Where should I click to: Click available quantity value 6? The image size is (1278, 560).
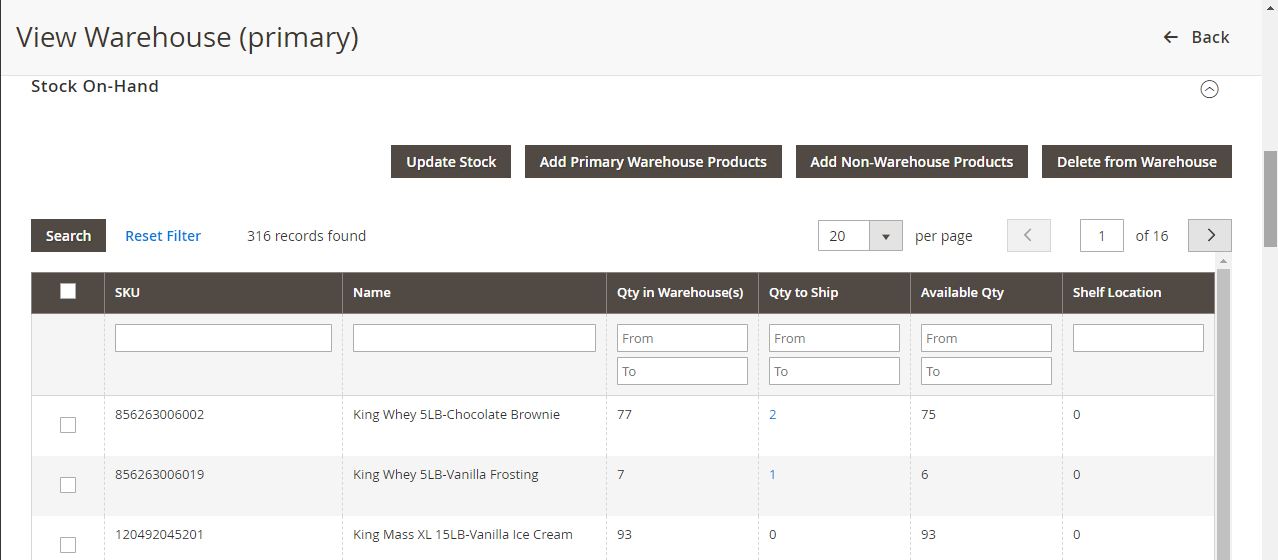point(925,475)
